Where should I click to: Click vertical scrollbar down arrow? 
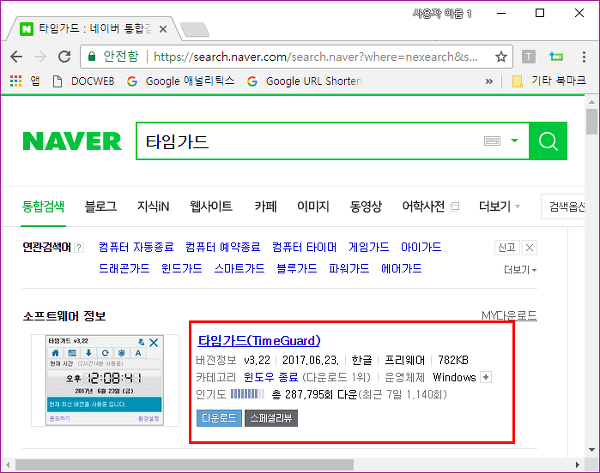[592, 450]
